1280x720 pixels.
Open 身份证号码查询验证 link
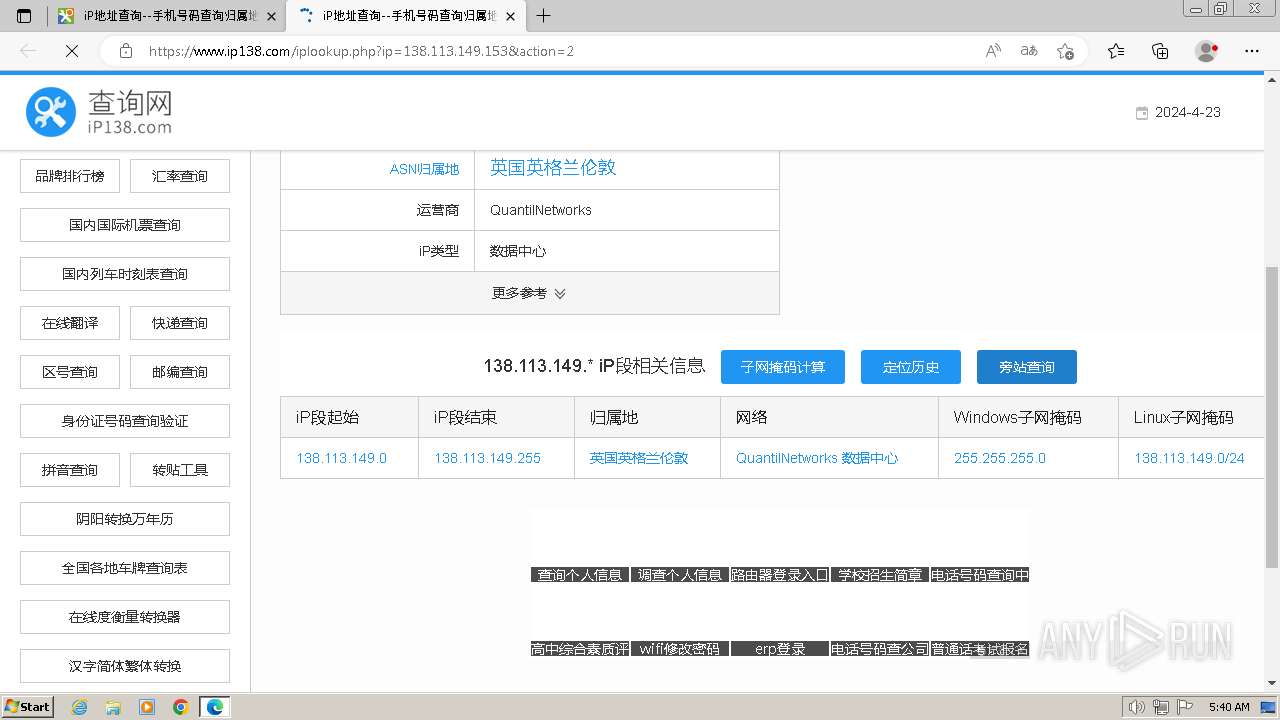[125, 421]
